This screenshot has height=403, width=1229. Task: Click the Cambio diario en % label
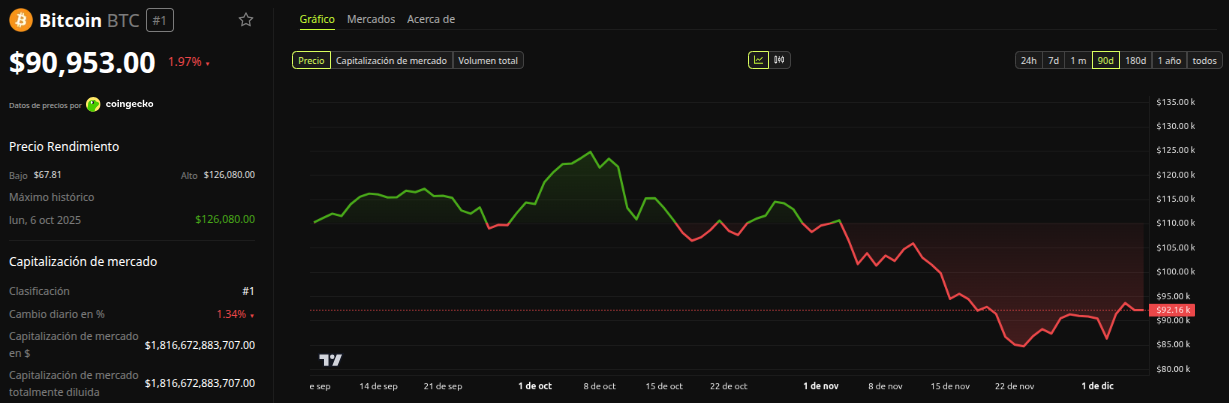tap(57, 314)
